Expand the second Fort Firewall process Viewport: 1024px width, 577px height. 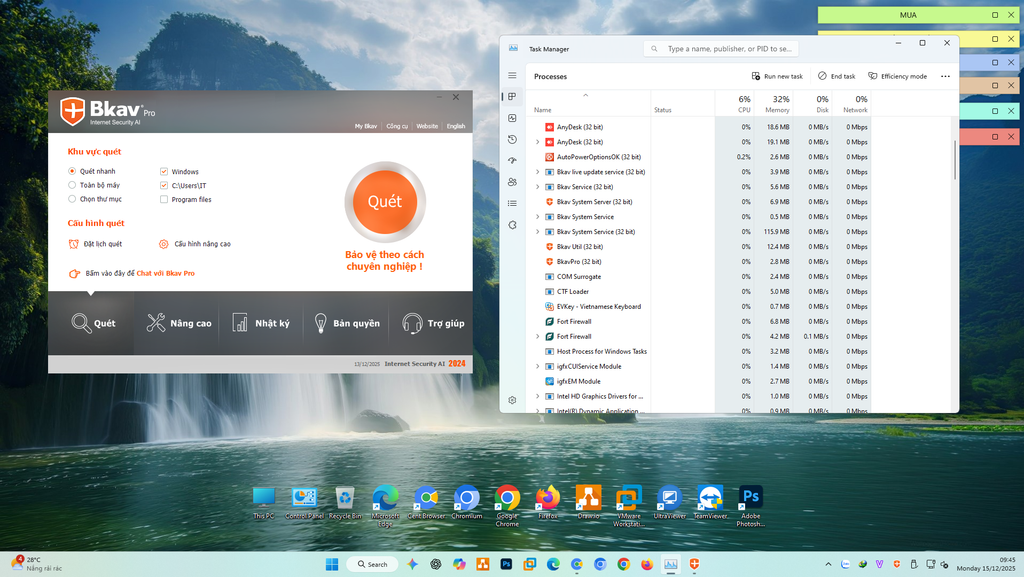coord(537,336)
